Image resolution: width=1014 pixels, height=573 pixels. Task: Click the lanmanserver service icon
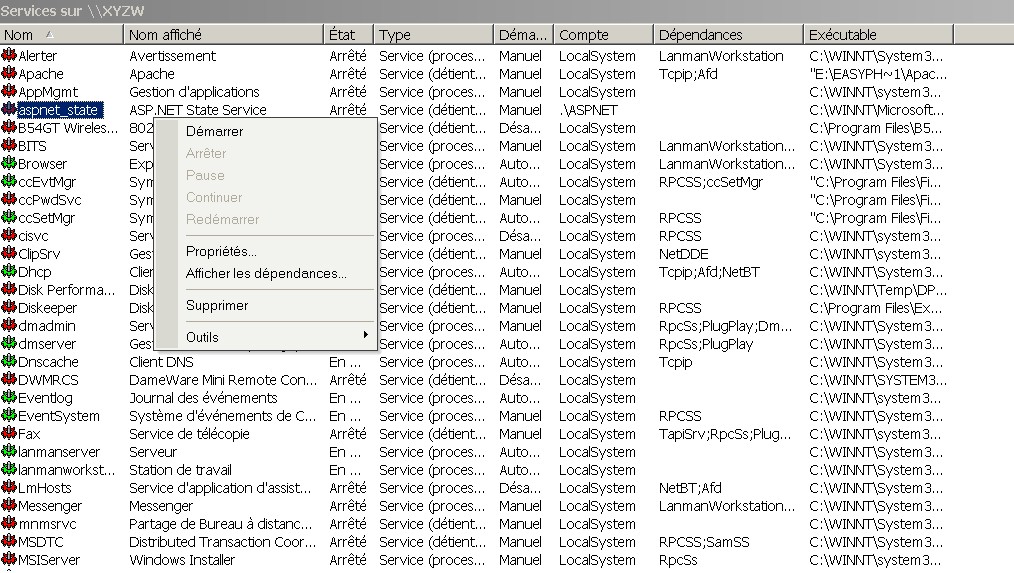click(x=9, y=451)
